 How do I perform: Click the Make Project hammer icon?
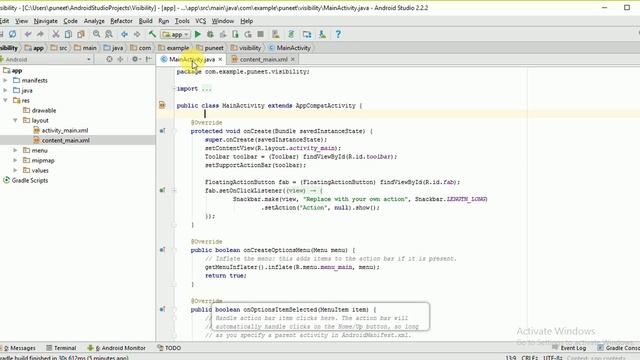152,34
